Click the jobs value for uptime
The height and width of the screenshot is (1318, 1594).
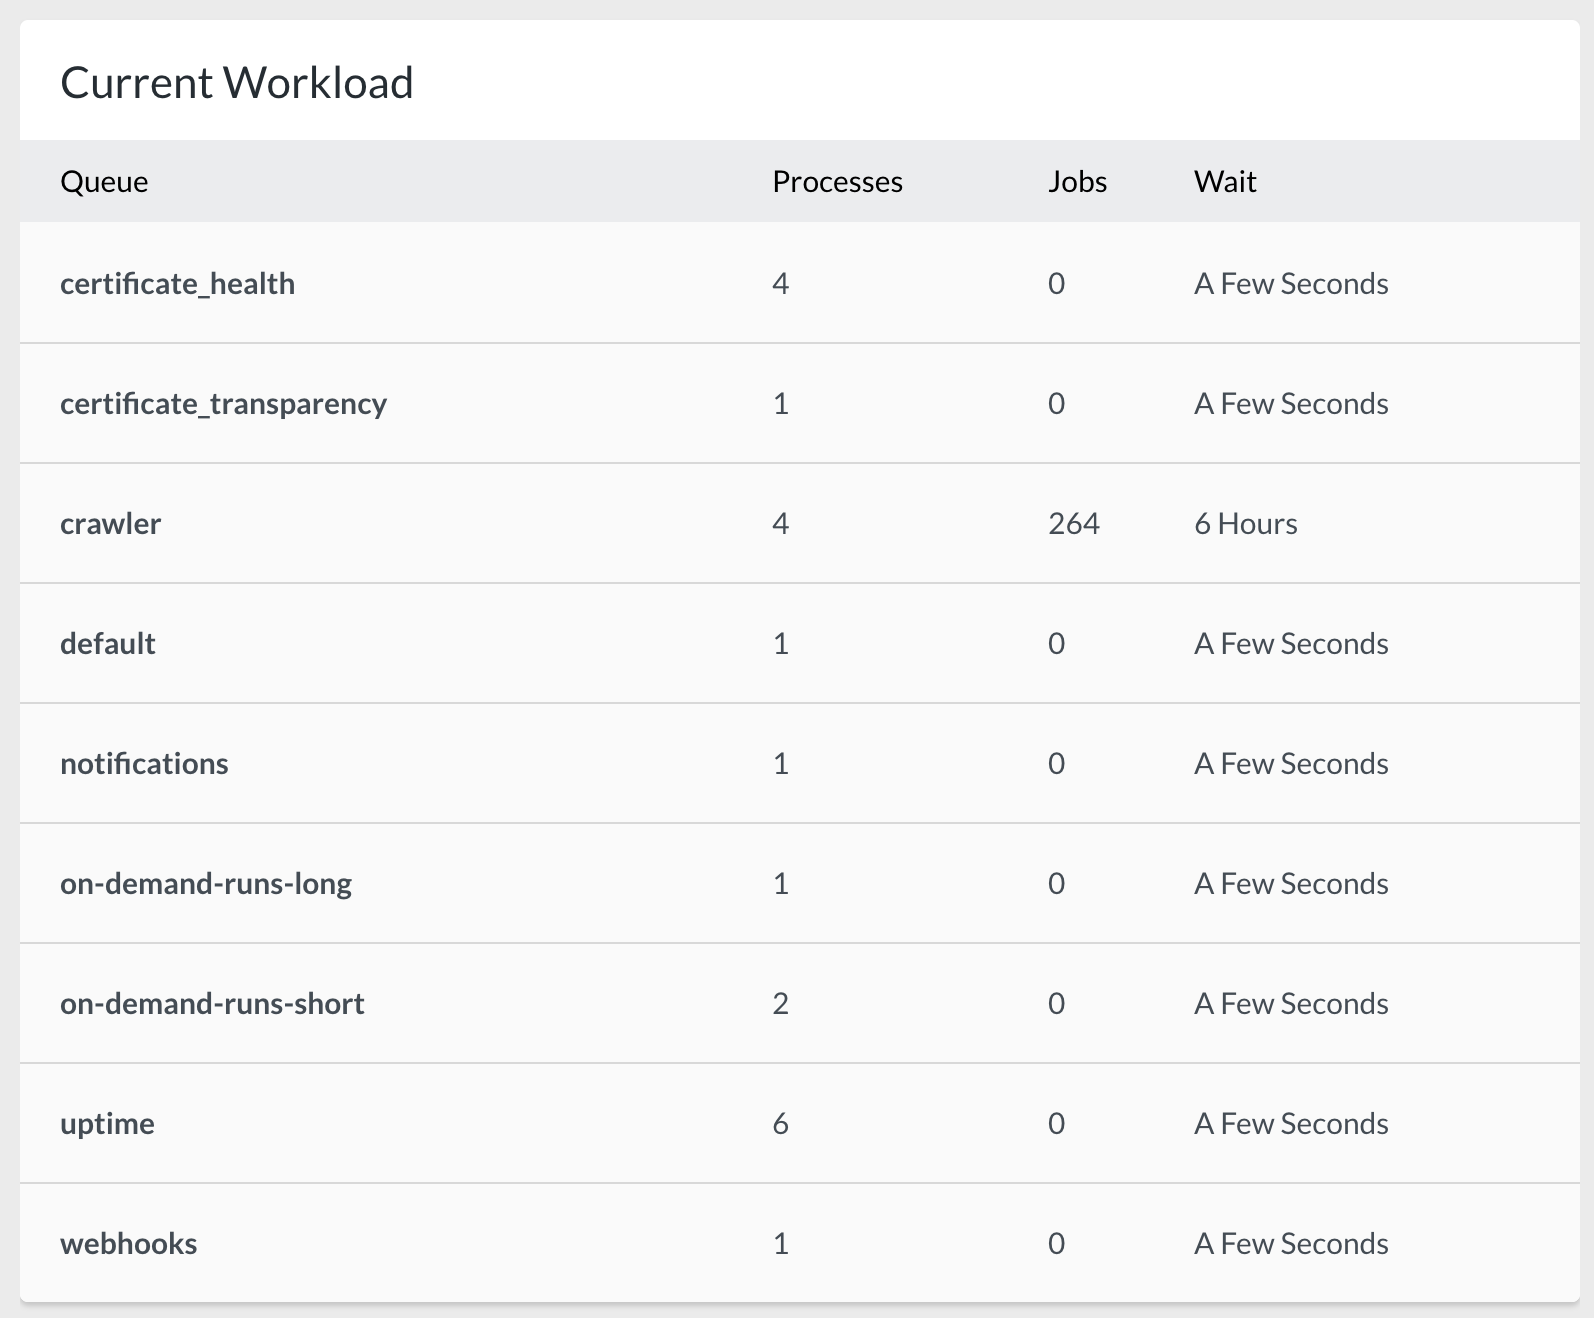[x=1057, y=1124]
